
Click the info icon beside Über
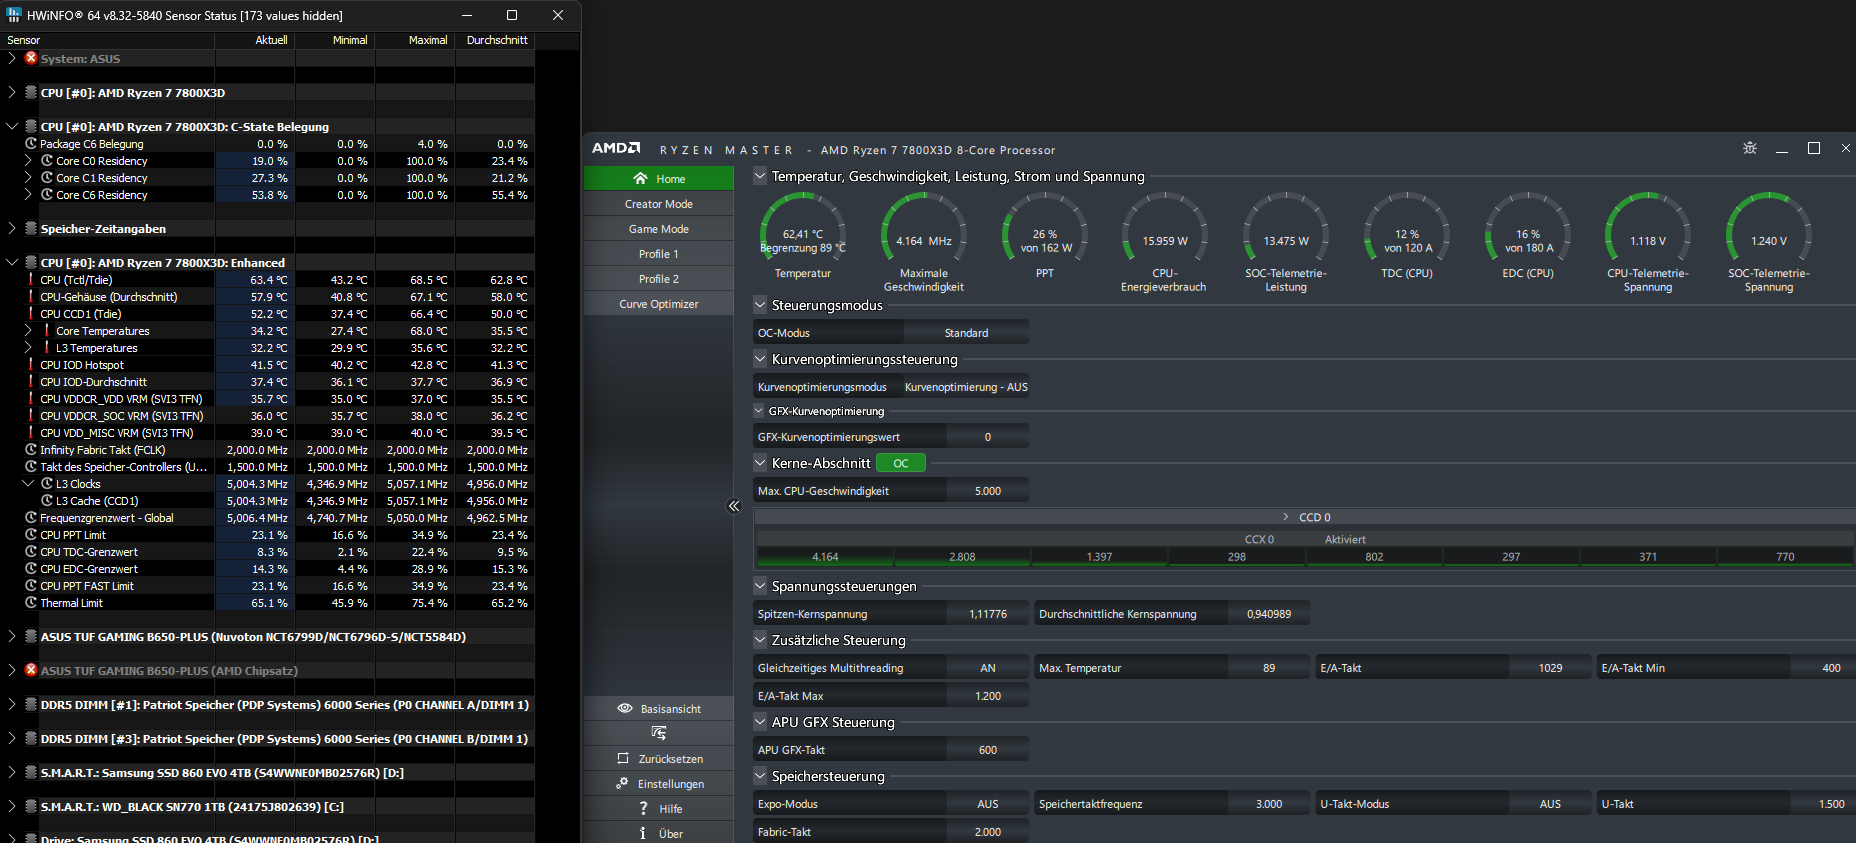pyautogui.click(x=642, y=833)
